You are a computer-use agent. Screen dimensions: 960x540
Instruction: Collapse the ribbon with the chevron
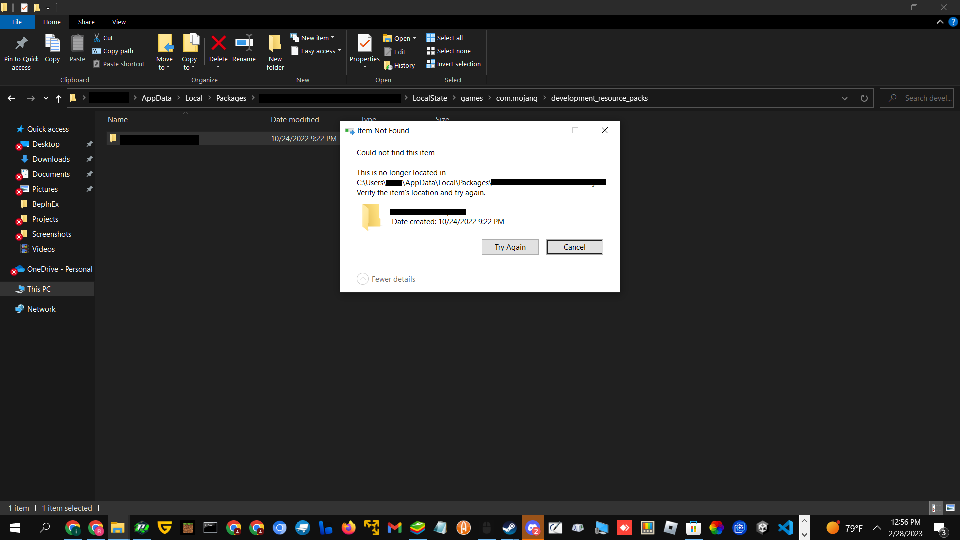pos(940,22)
